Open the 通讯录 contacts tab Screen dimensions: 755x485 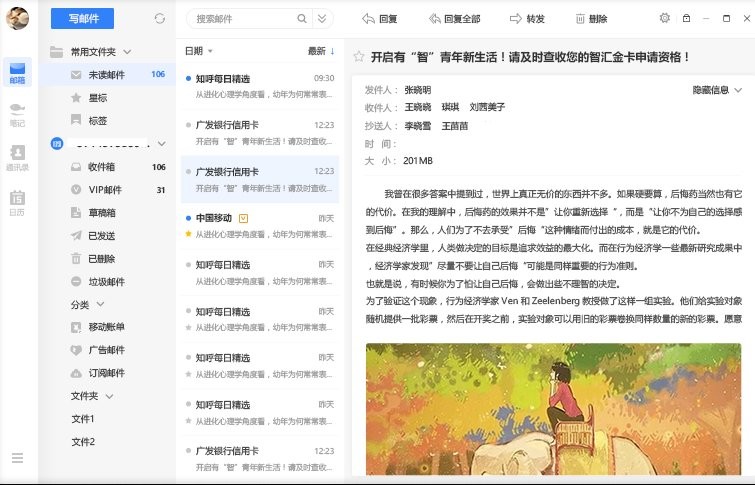[17, 158]
